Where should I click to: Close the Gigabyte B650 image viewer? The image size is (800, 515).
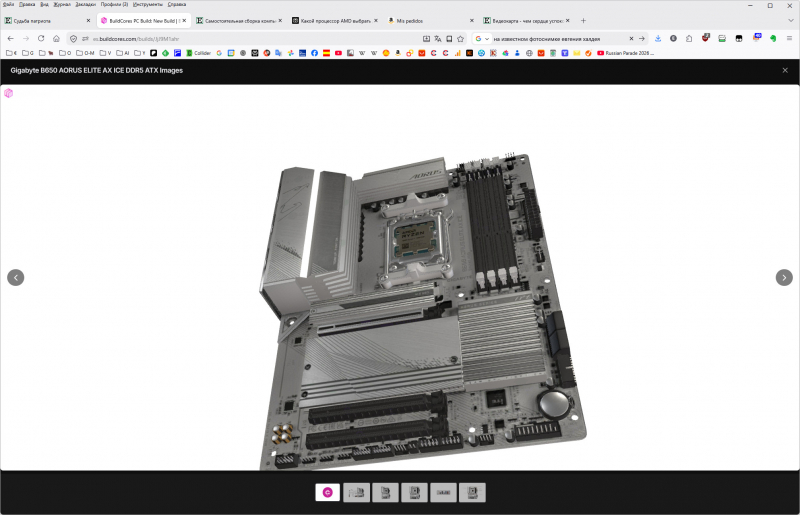click(x=785, y=70)
